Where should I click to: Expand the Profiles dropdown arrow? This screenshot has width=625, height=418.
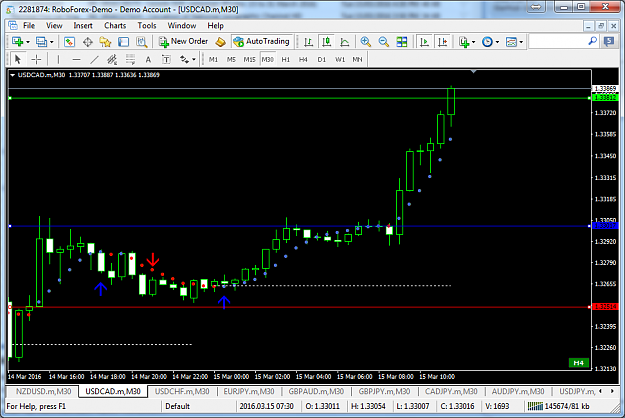pyautogui.click(x=51, y=42)
